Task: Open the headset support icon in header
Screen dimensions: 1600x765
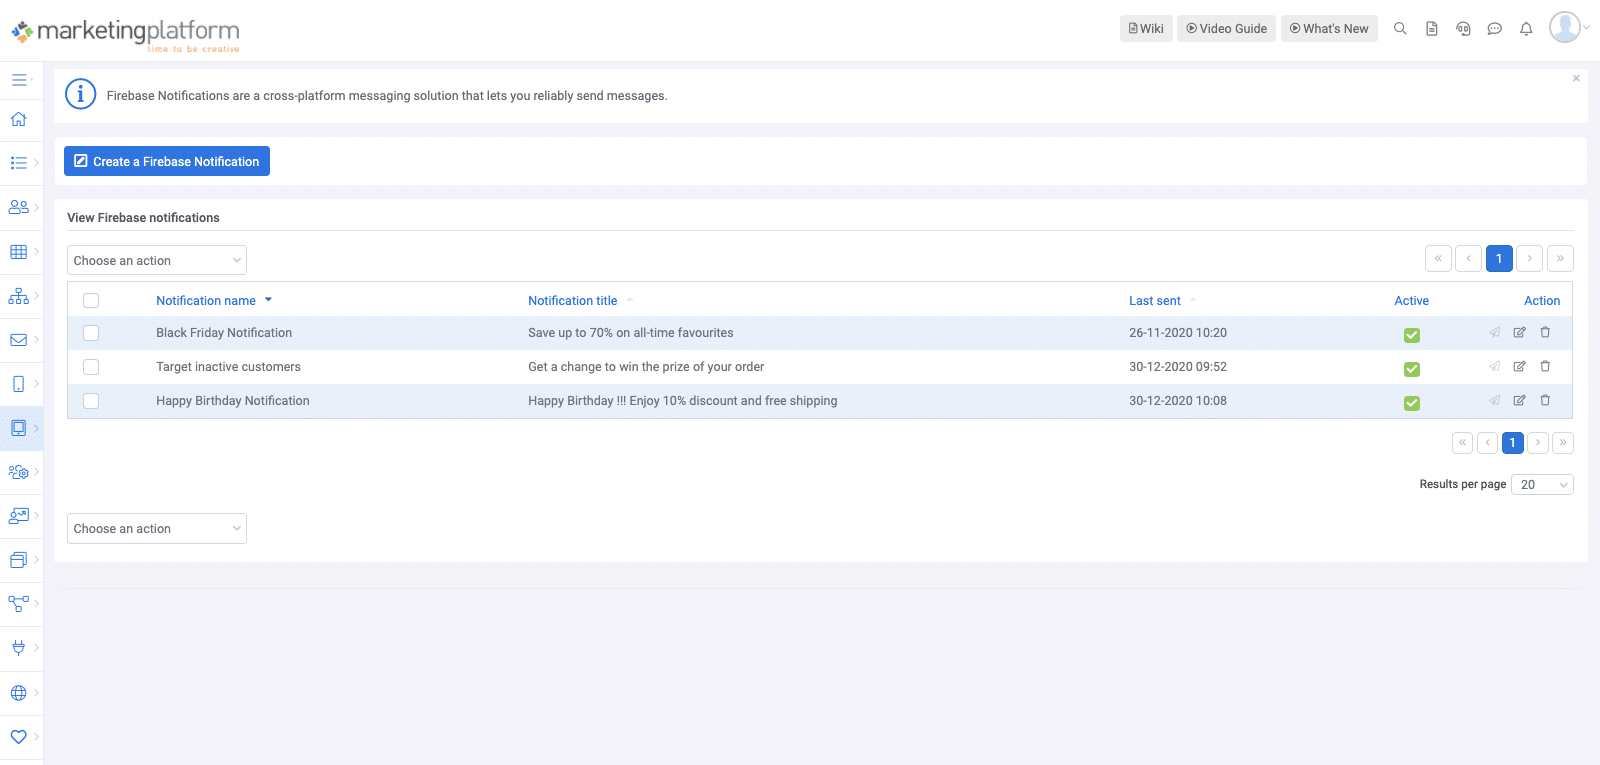Action: click(x=1463, y=29)
